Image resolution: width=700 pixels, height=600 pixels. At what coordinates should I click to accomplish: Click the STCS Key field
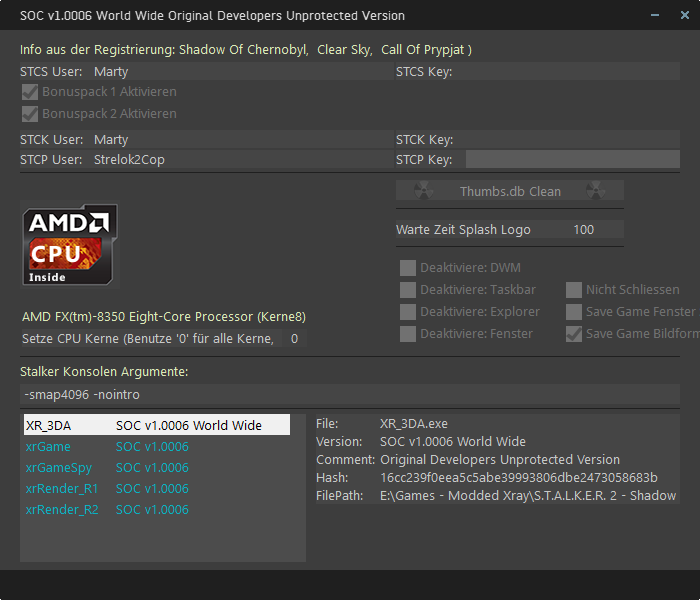(573, 71)
